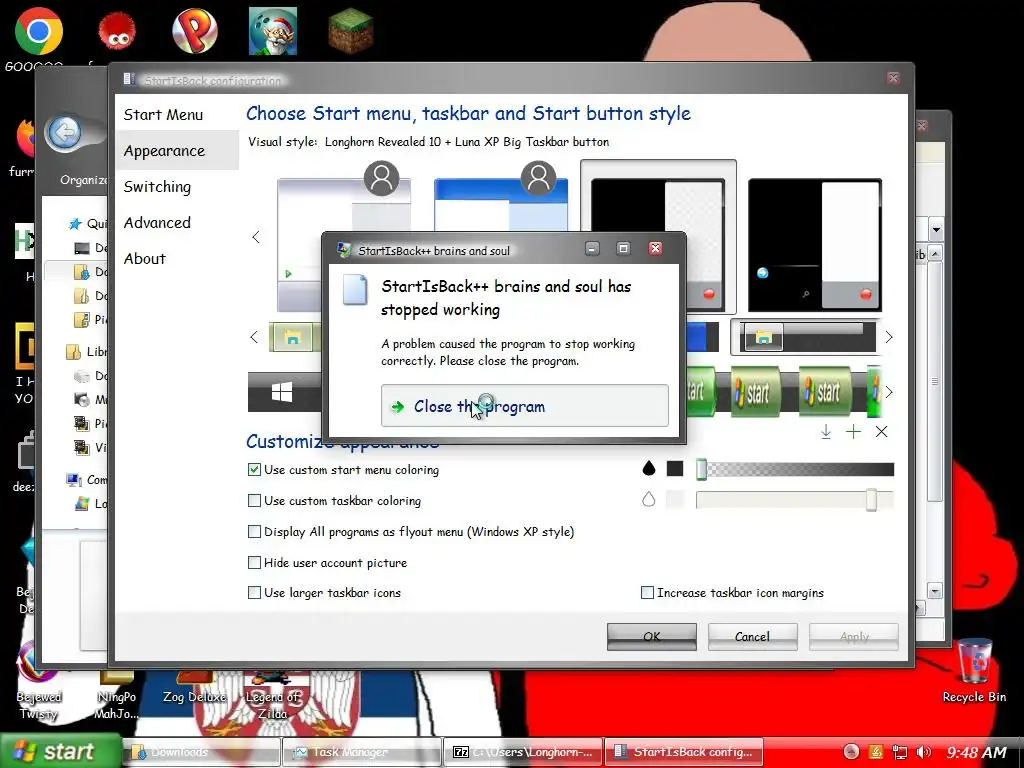Click the Back arrow in Explorer window
The image size is (1024, 768).
click(64, 133)
